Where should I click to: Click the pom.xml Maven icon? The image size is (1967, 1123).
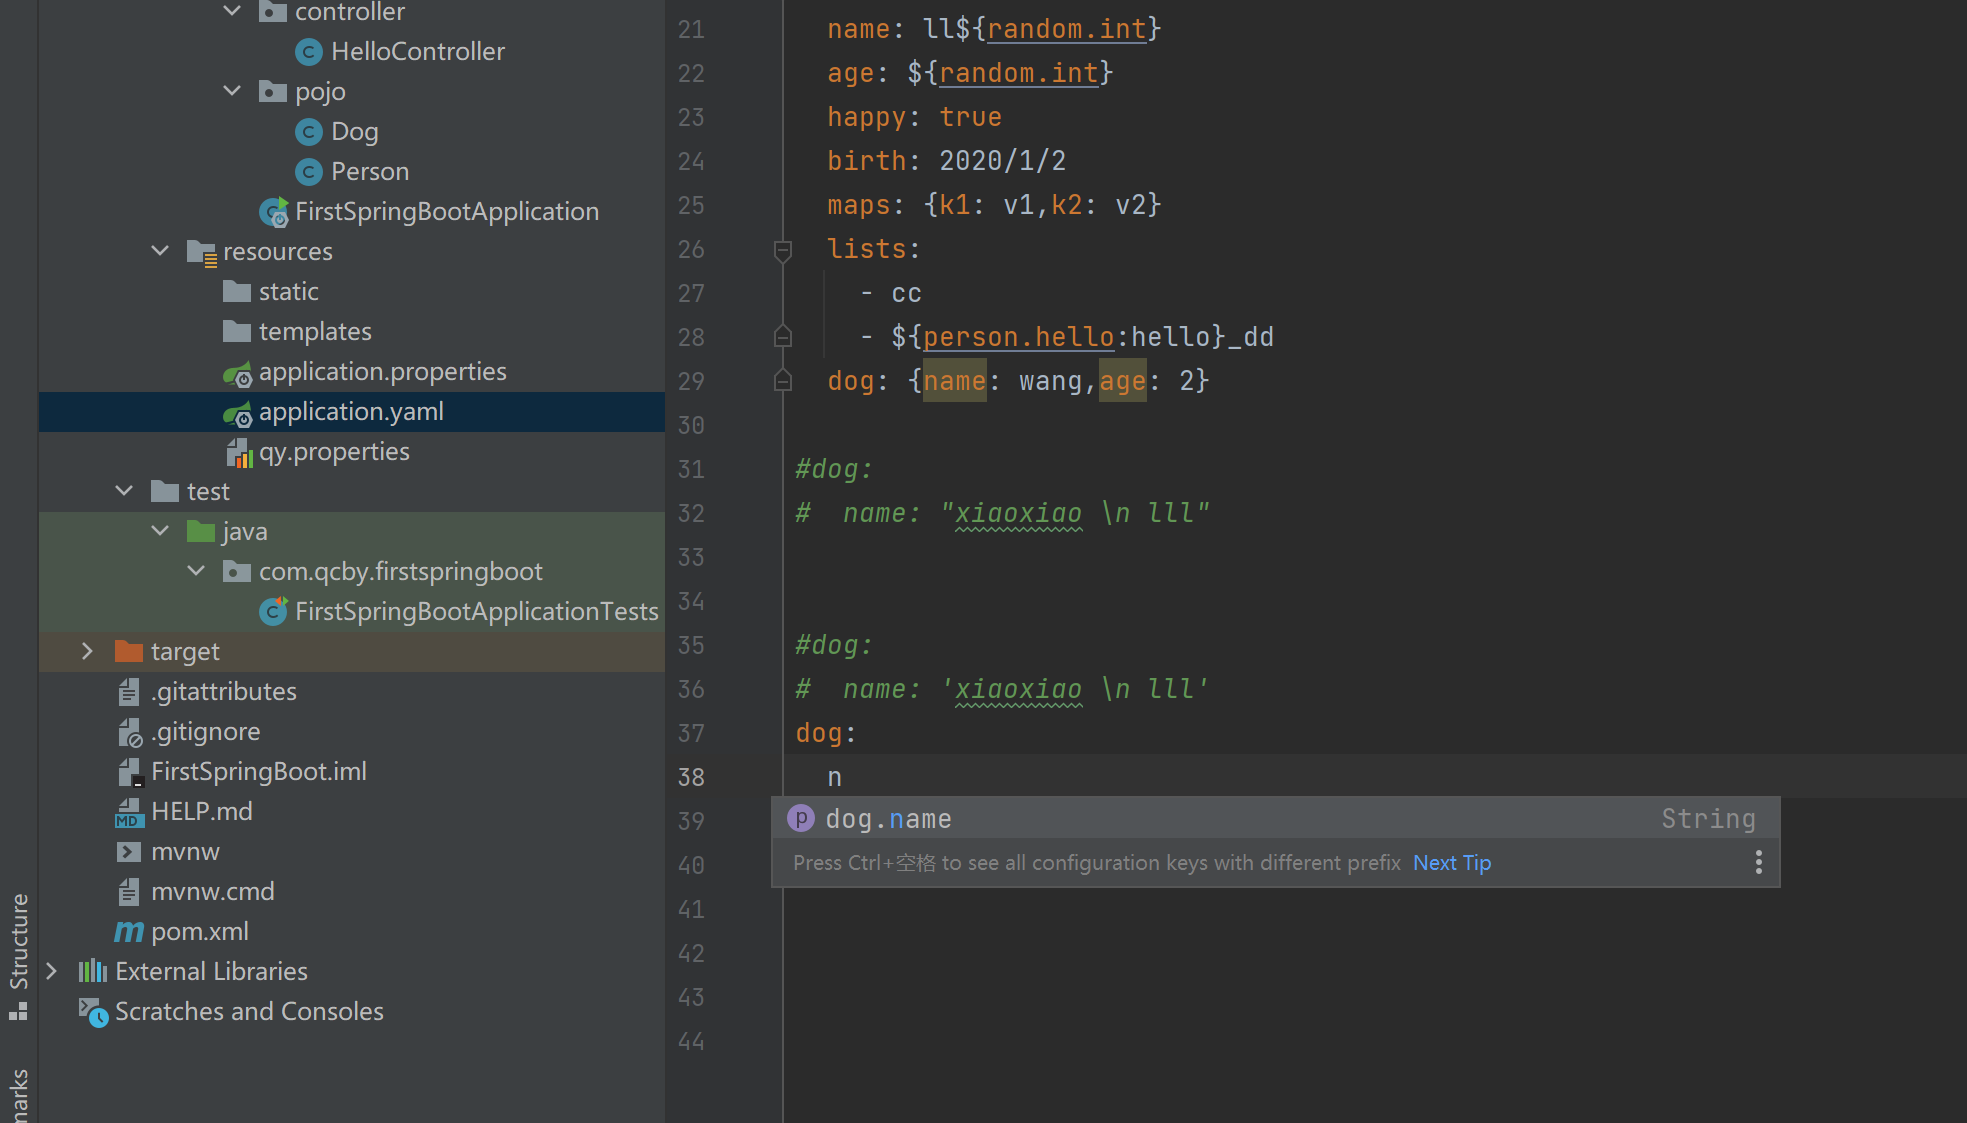point(128,932)
